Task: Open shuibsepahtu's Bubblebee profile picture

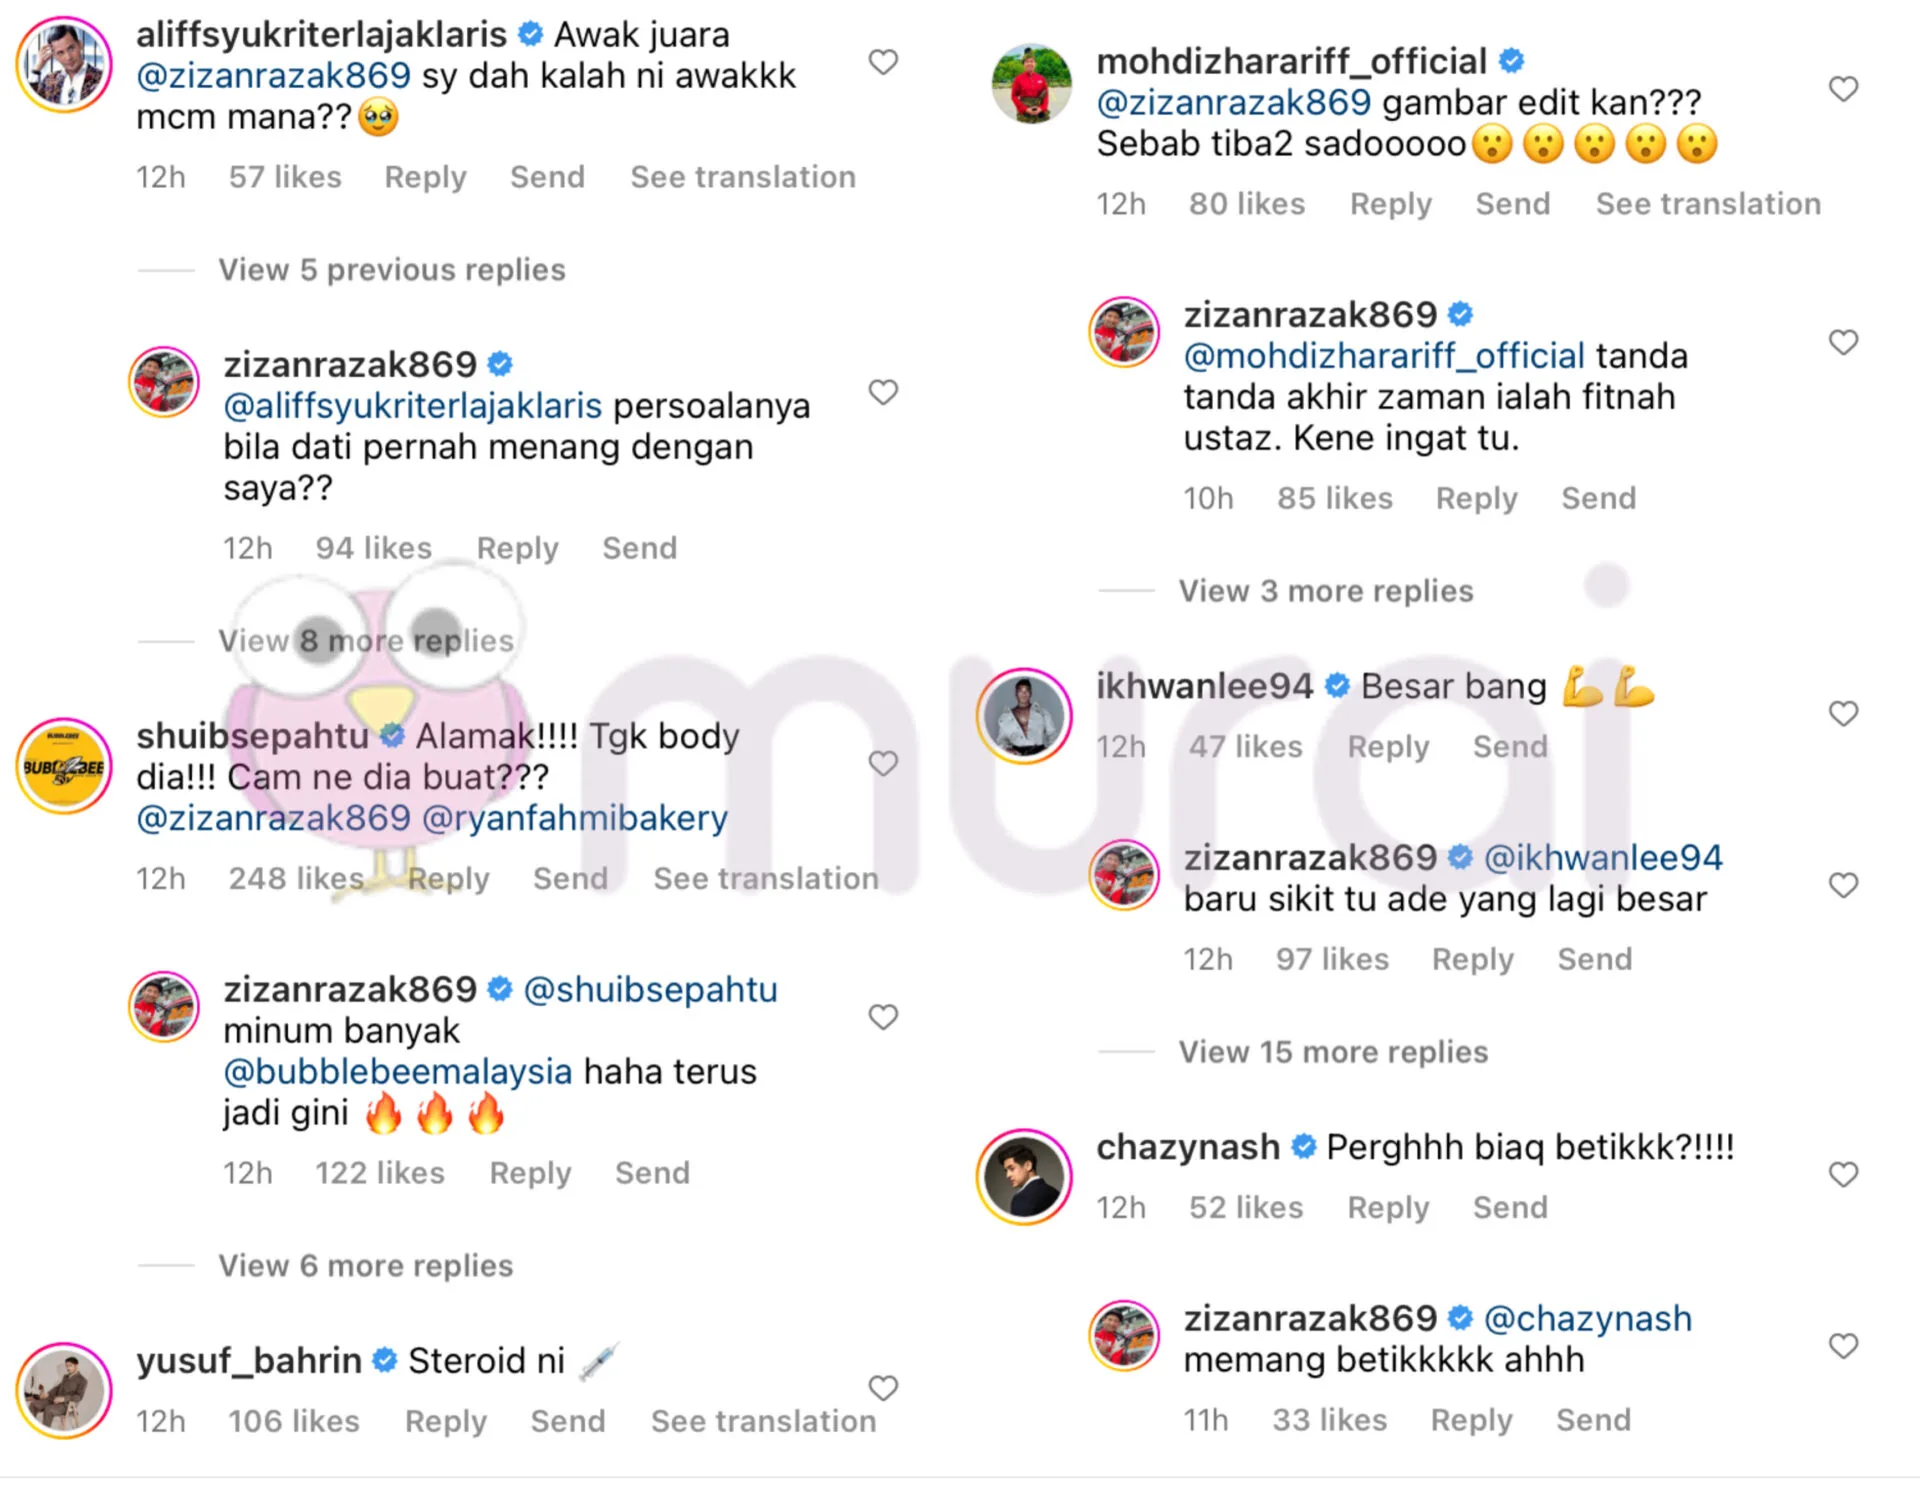Action: point(64,766)
